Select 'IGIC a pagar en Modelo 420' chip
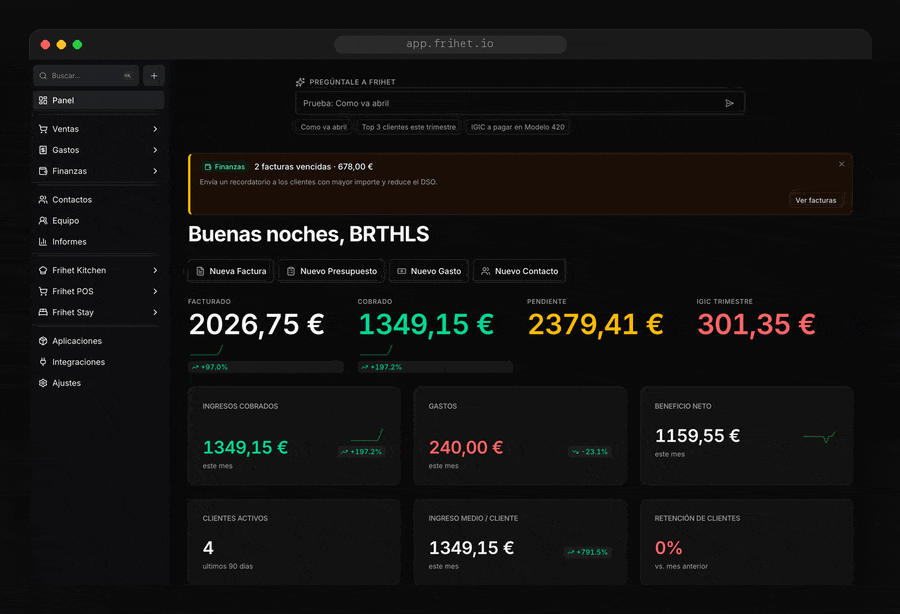This screenshot has width=900, height=614. pyautogui.click(x=518, y=127)
